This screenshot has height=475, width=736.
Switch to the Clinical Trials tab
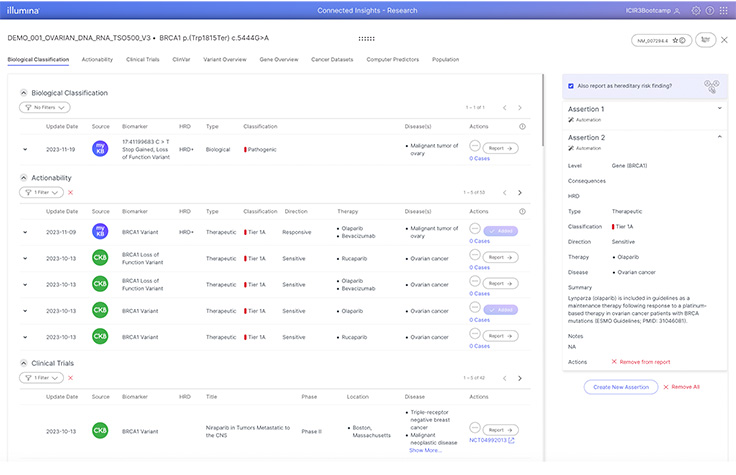pyautogui.click(x=141, y=60)
